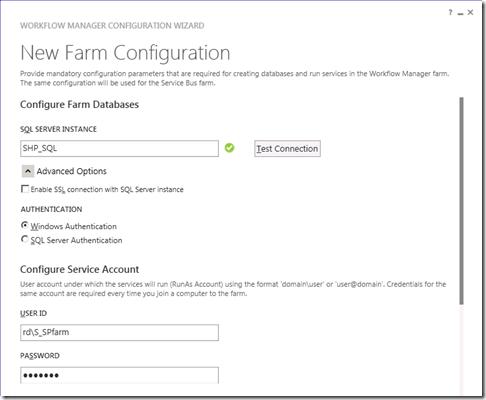The width and height of the screenshot is (486, 400).
Task: Click the vertical scrollbar thumb
Action: coord(461,201)
